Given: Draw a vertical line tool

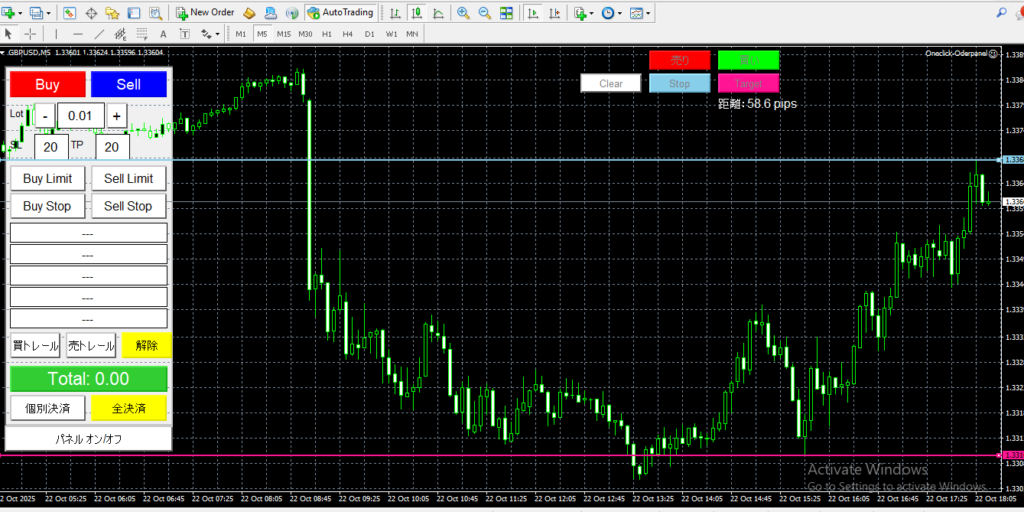Looking at the screenshot, I should (x=56, y=33).
